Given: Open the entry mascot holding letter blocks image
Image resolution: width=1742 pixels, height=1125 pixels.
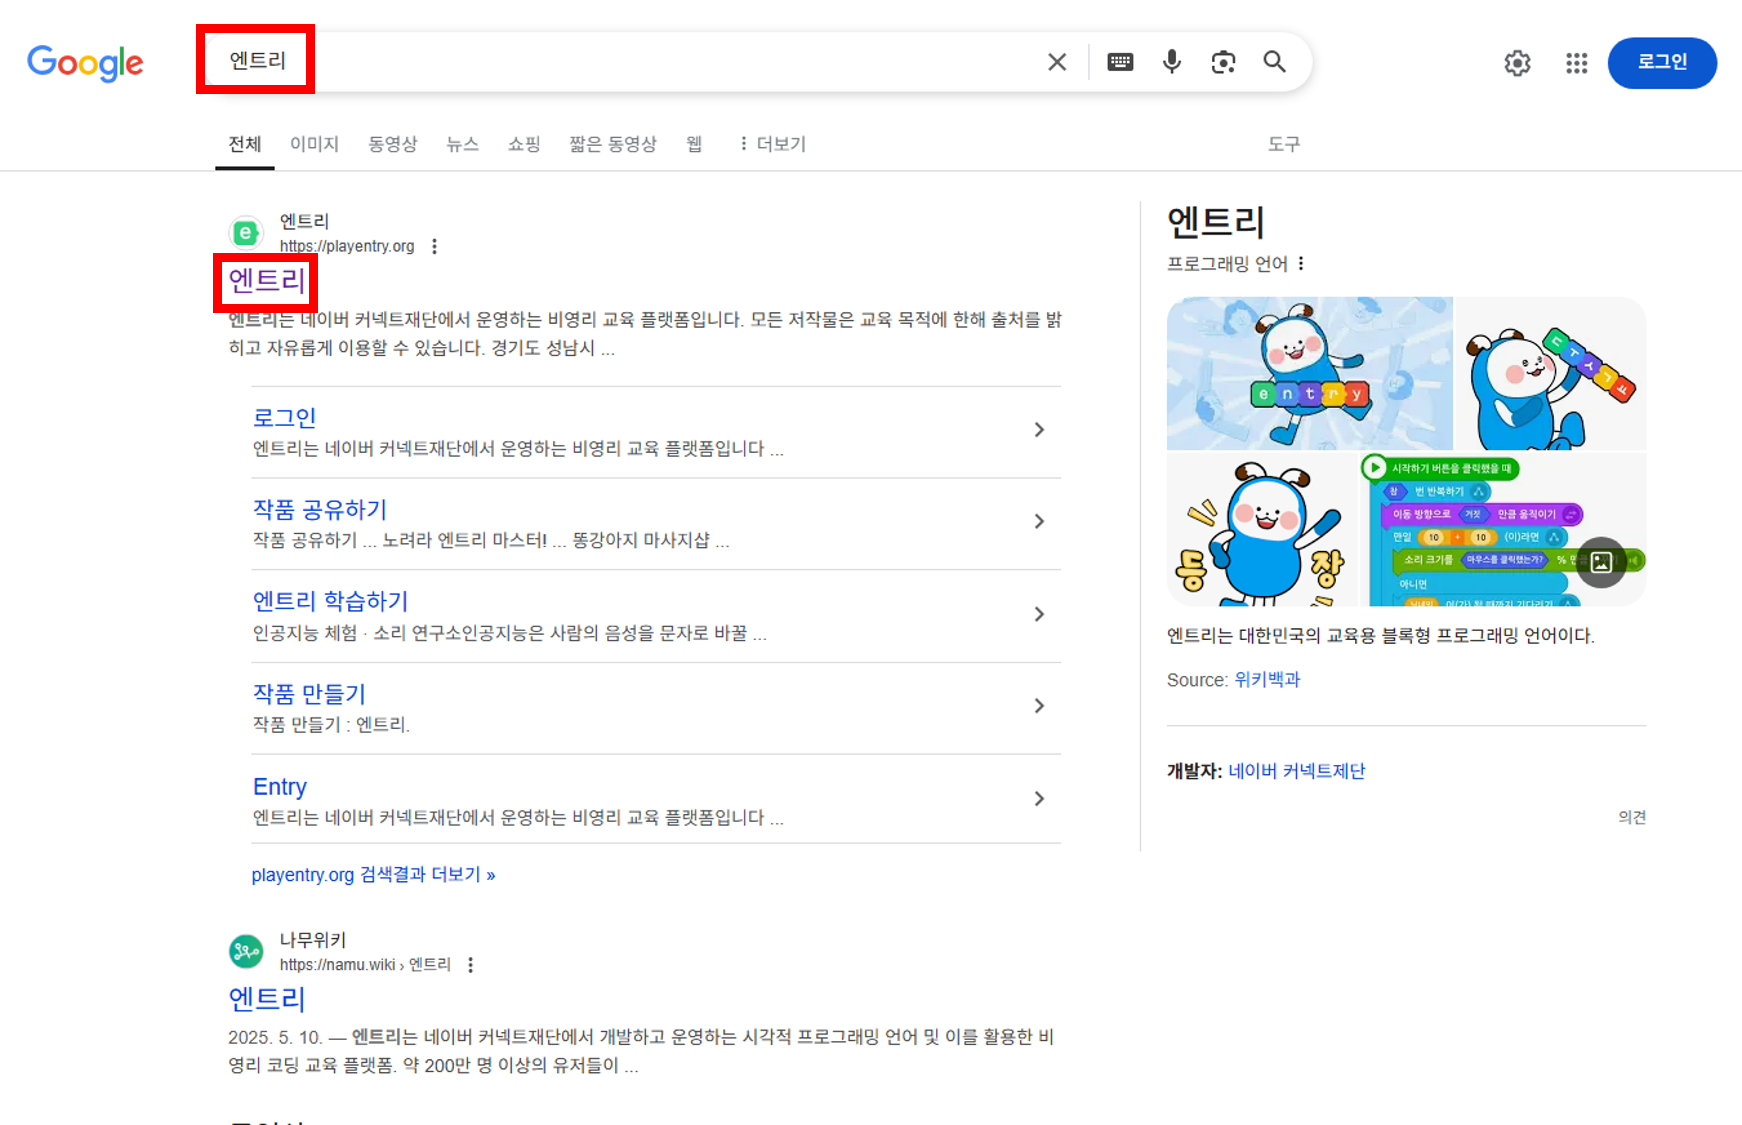Looking at the screenshot, I should (x=1309, y=373).
